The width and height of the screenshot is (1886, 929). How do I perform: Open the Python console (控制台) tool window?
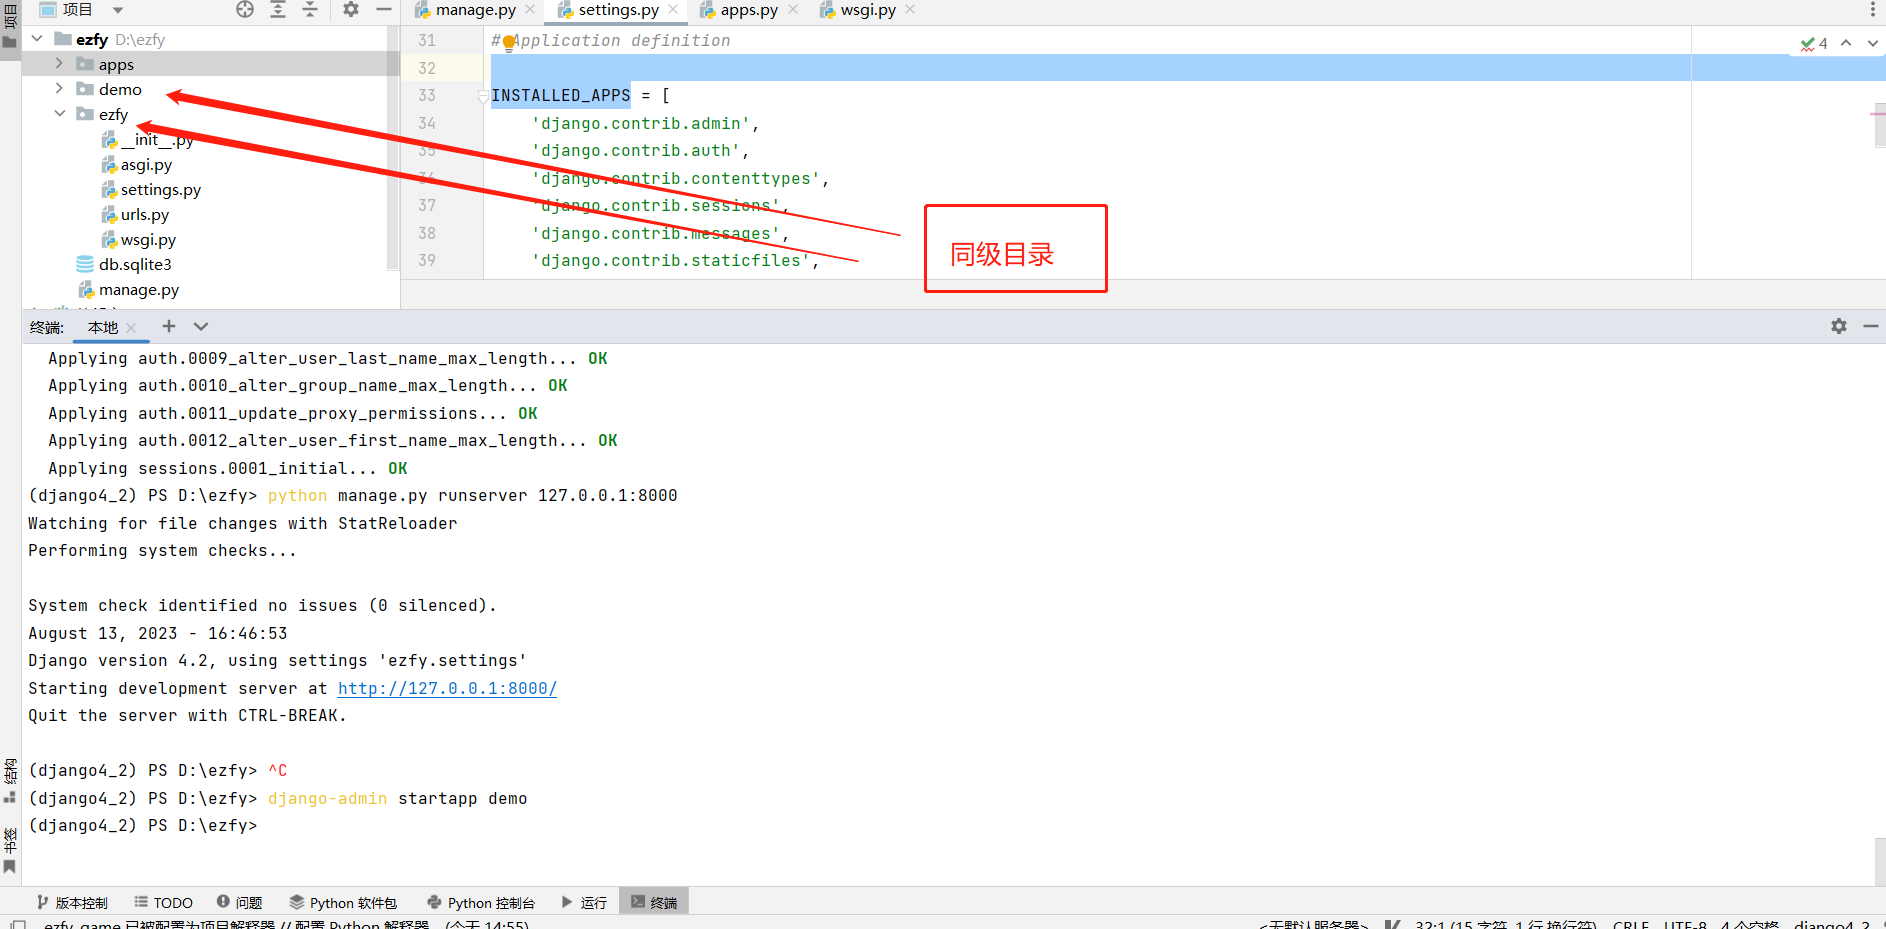(481, 902)
